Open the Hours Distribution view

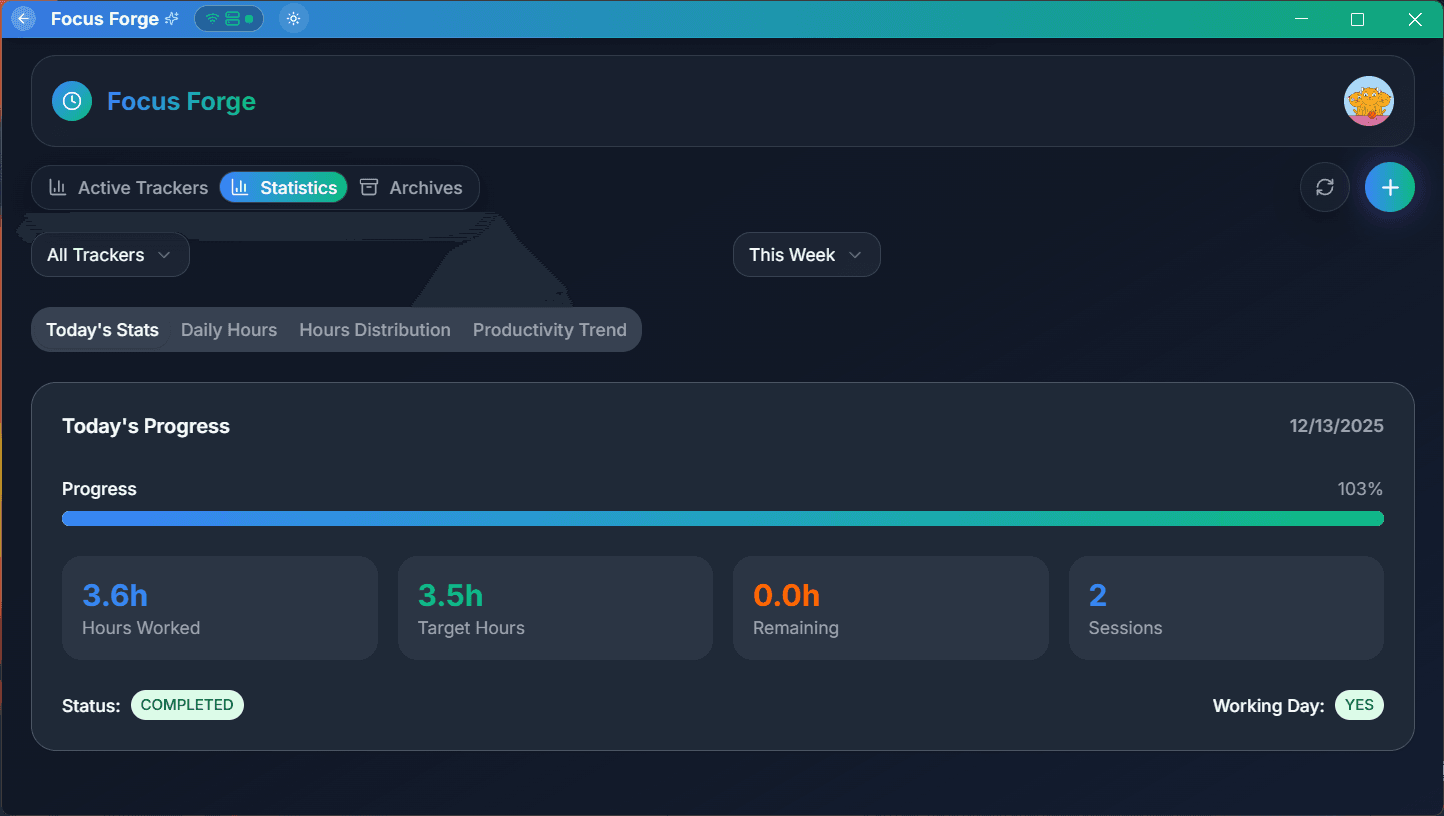coord(374,329)
